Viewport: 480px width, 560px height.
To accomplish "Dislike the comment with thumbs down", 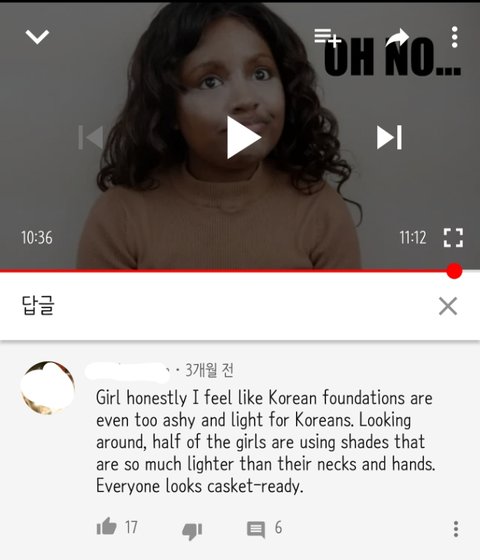I will 192,531.
